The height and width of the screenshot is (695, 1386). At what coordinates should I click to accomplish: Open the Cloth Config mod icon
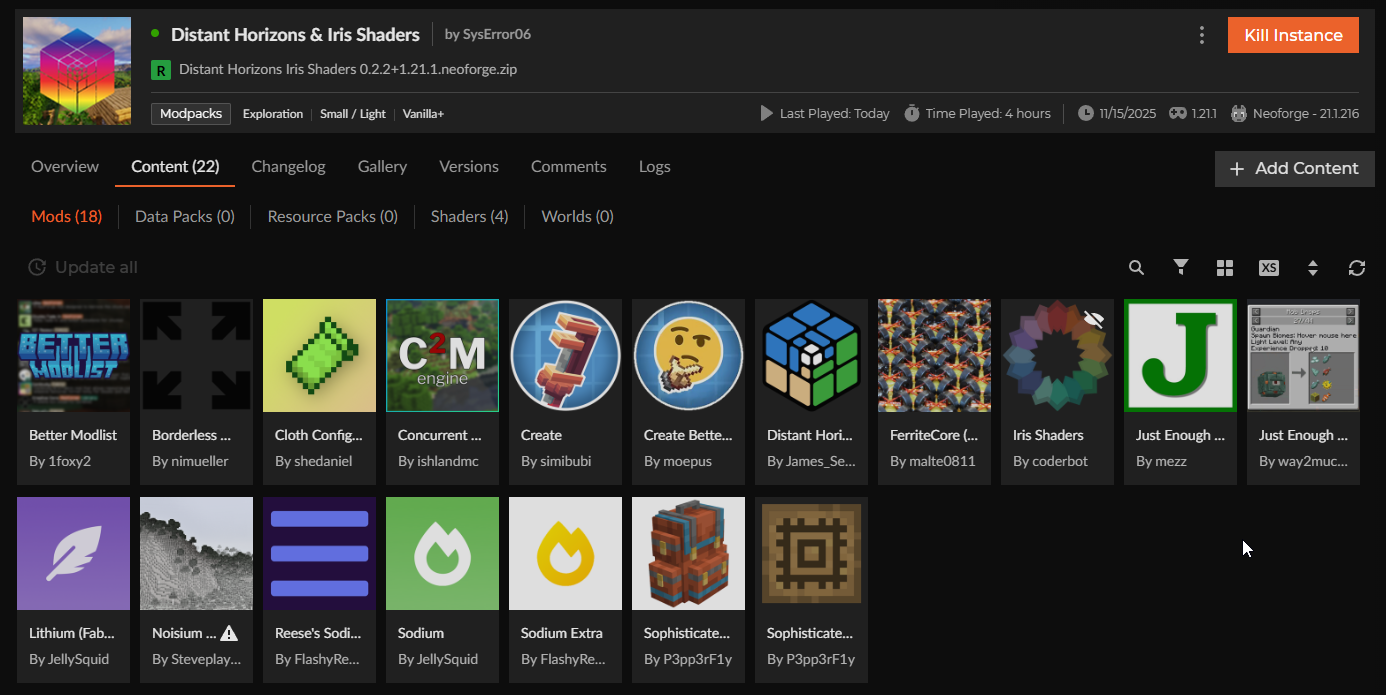[x=320, y=355]
